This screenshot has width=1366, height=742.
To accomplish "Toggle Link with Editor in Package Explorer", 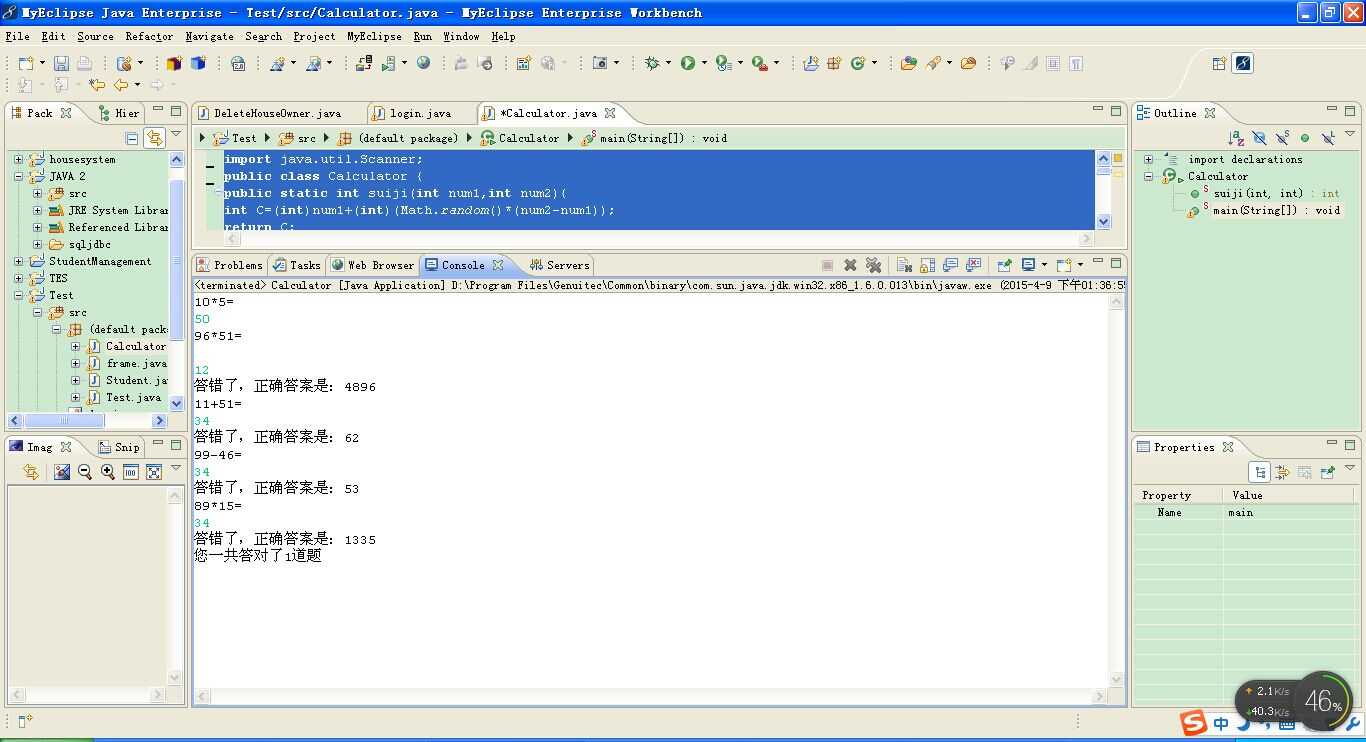I will click(x=154, y=138).
